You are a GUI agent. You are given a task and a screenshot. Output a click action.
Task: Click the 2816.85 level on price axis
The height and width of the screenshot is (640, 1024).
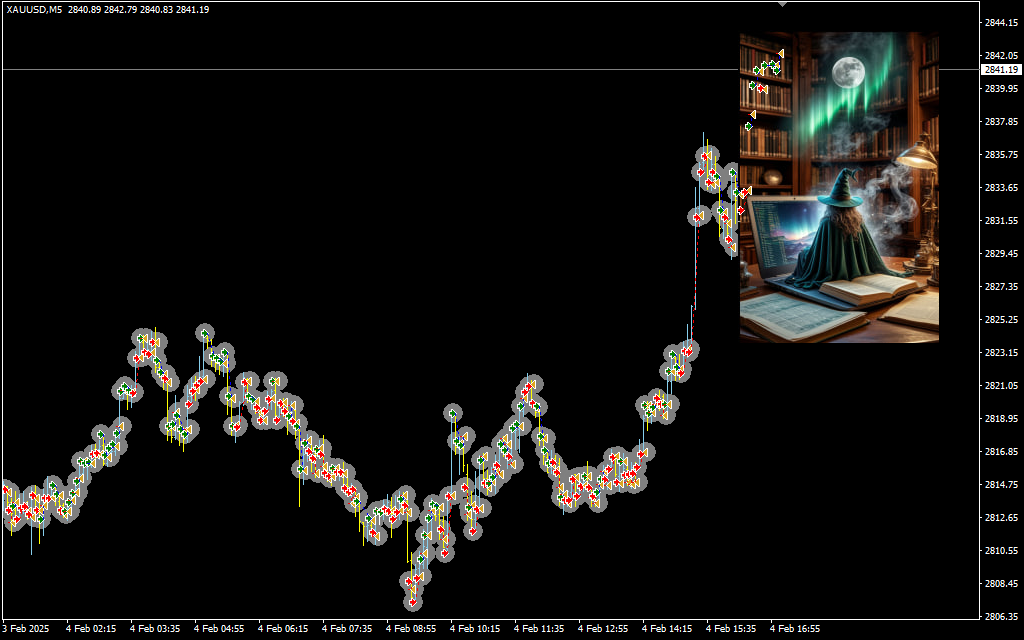pos(1000,451)
